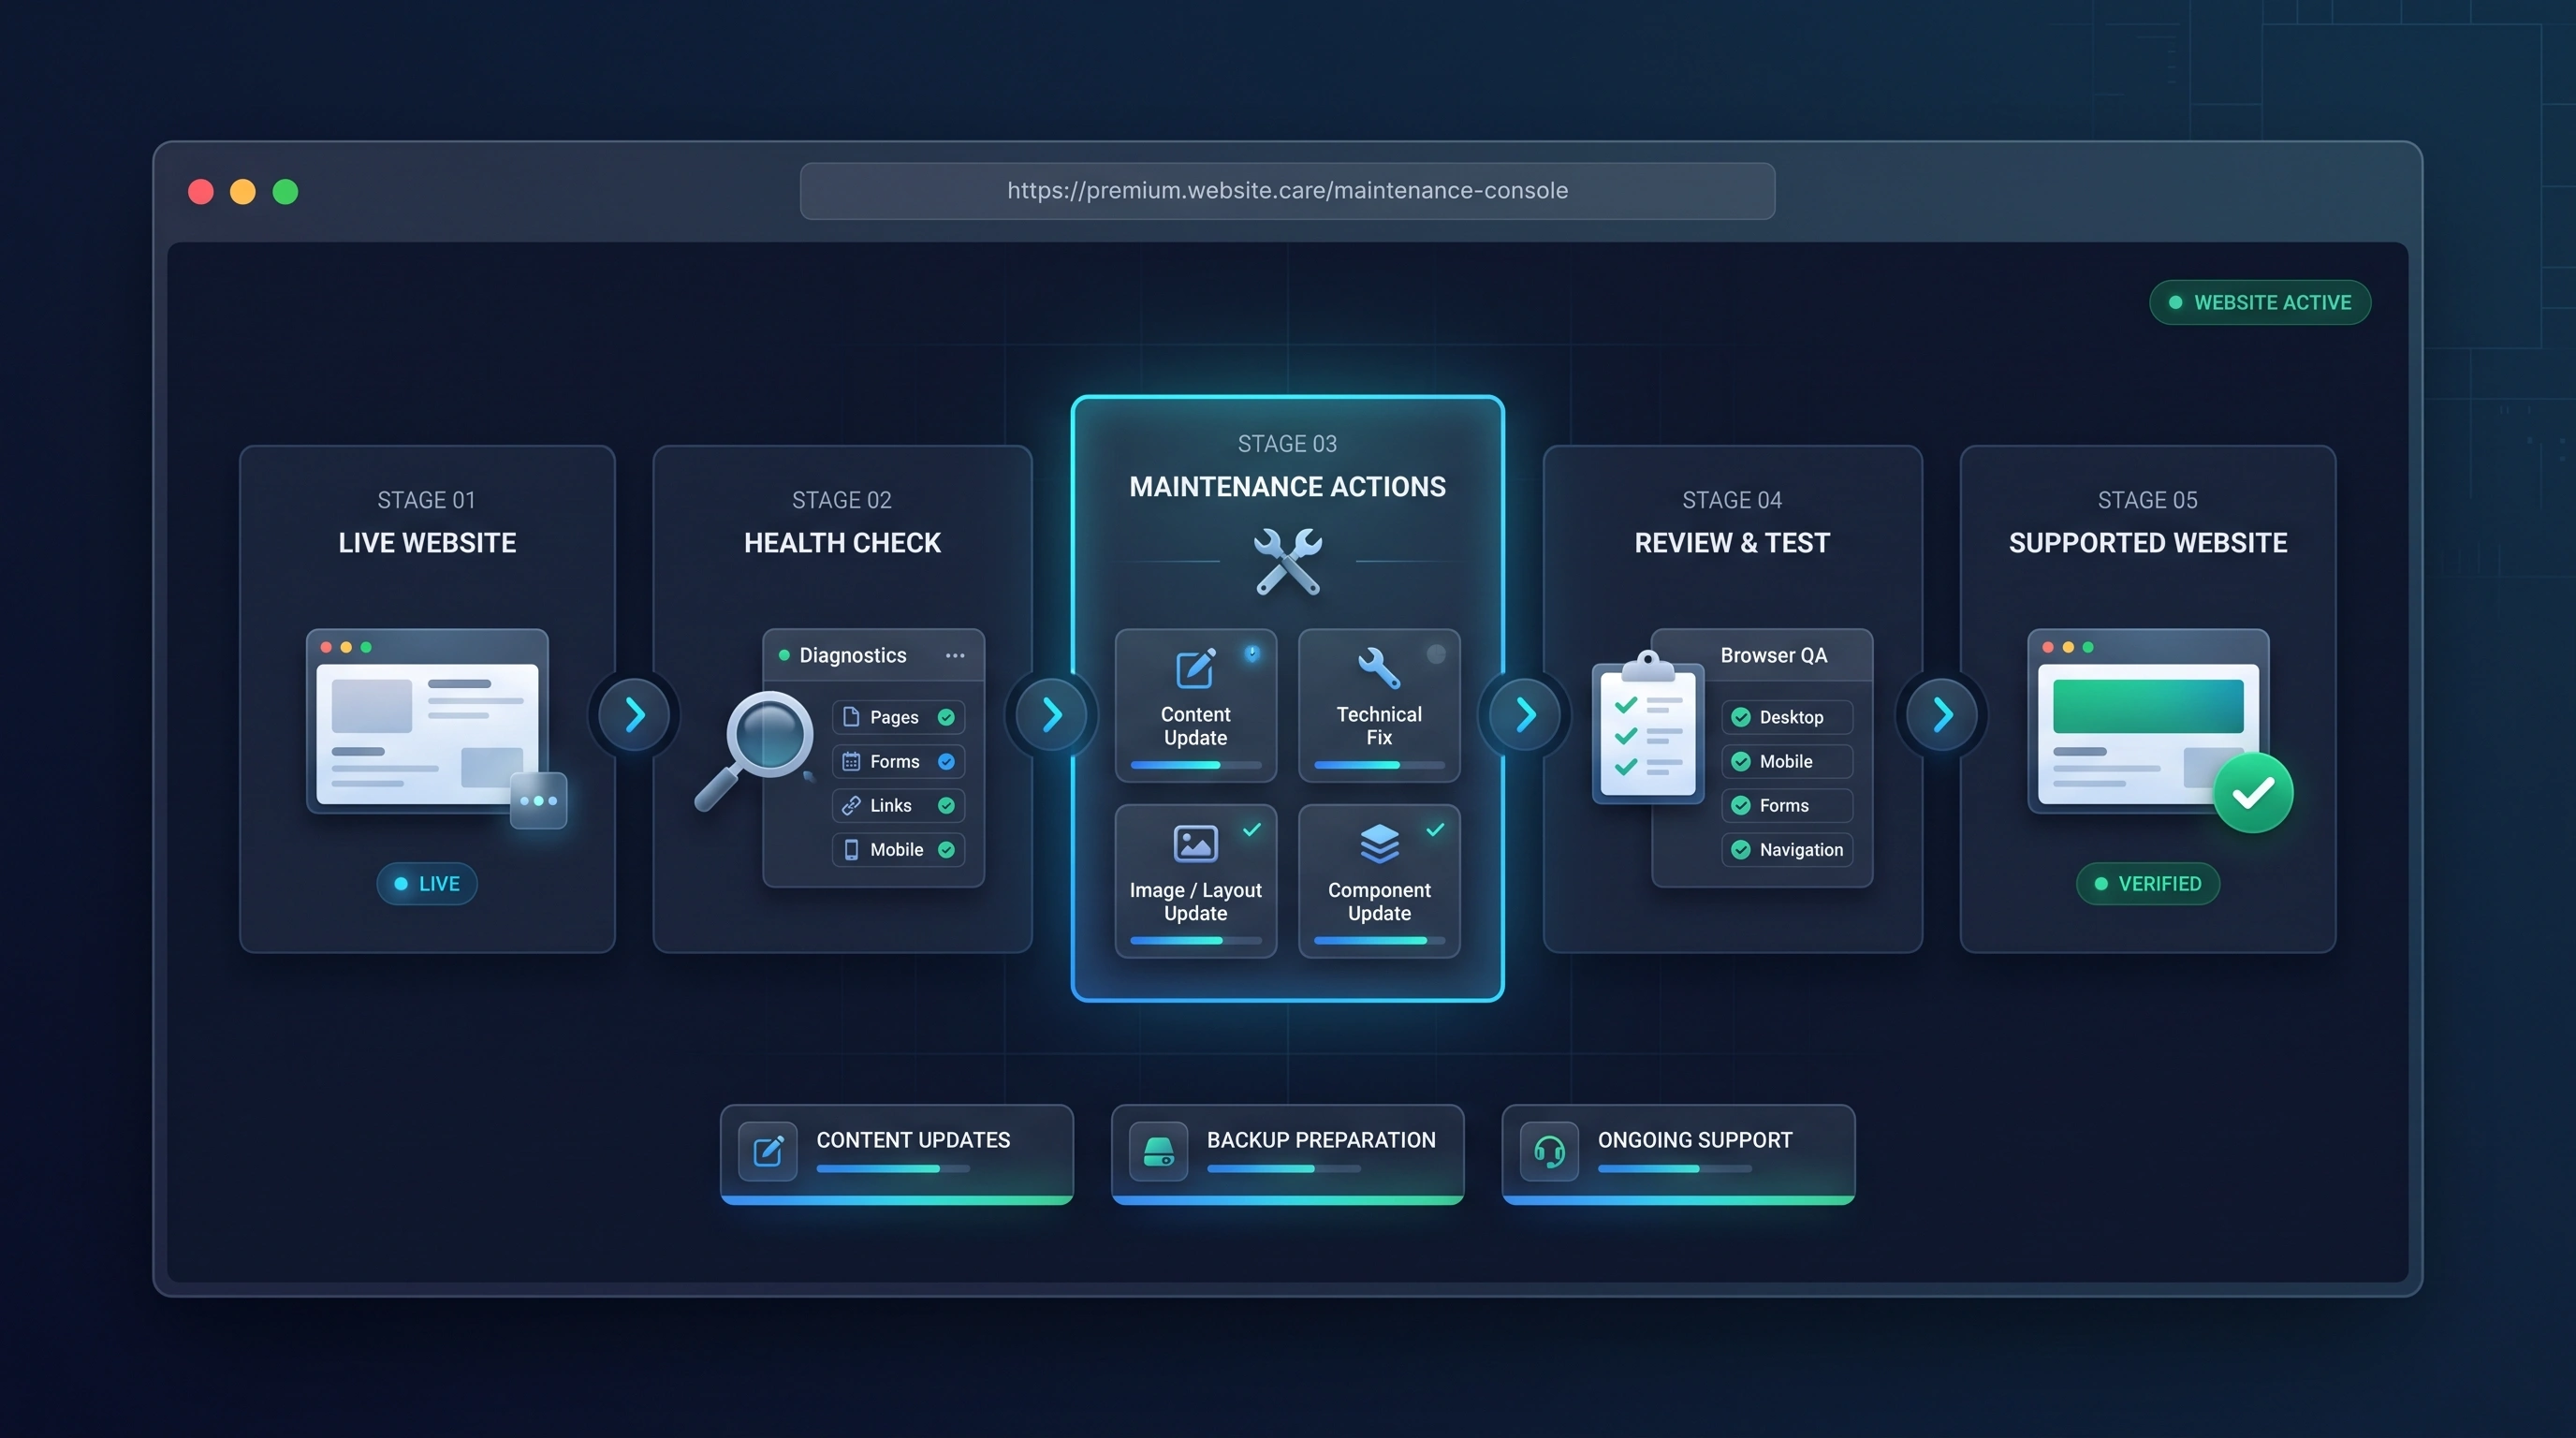Click the Content Updates edit icon in bottom card
The image size is (2576, 1438).
768,1151
